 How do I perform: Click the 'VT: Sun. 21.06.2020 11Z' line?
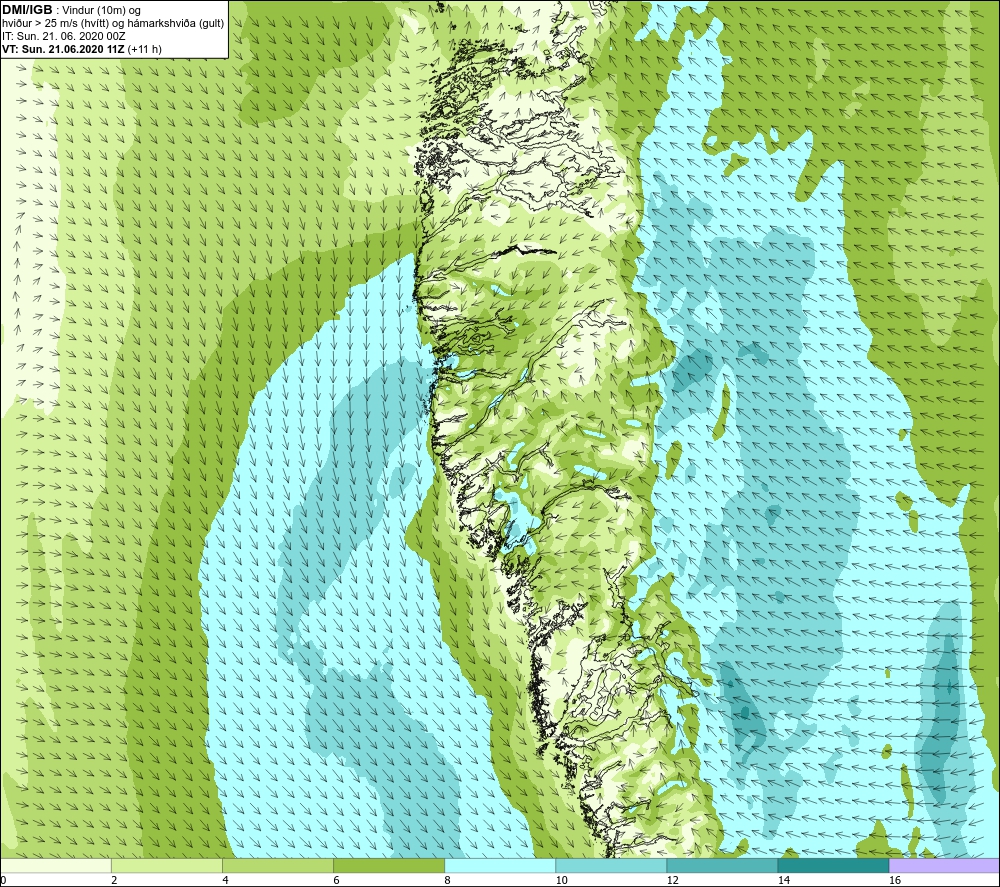pos(64,49)
